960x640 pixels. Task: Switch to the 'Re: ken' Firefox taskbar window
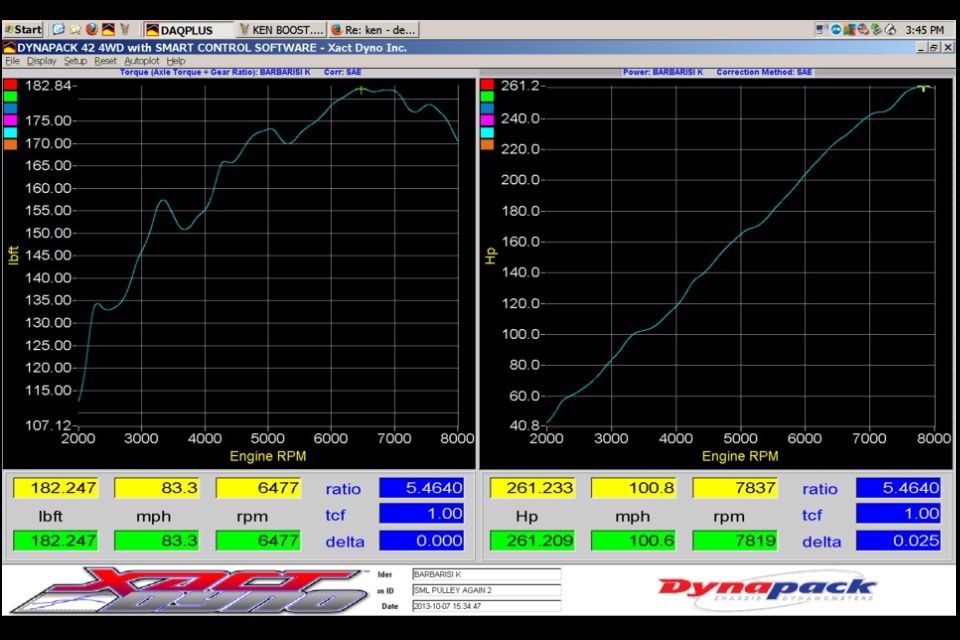click(x=374, y=29)
